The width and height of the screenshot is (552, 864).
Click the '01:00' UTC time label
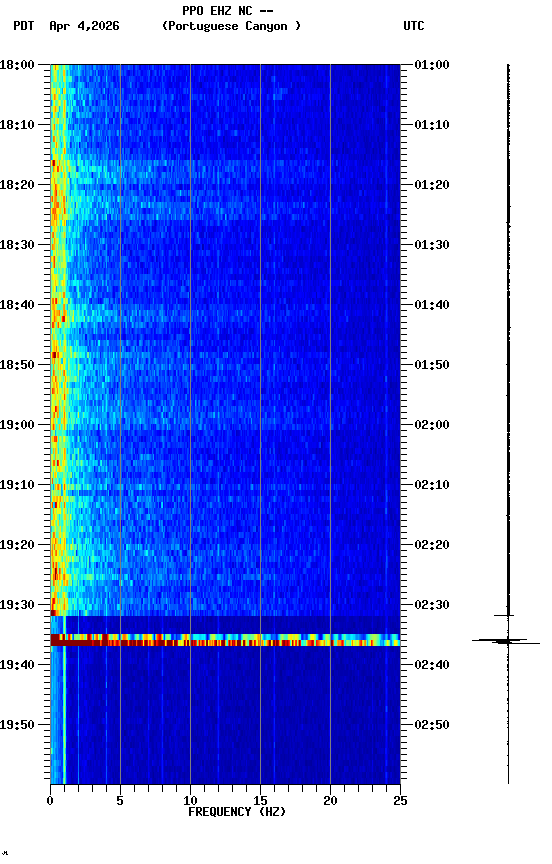pyautogui.click(x=432, y=65)
